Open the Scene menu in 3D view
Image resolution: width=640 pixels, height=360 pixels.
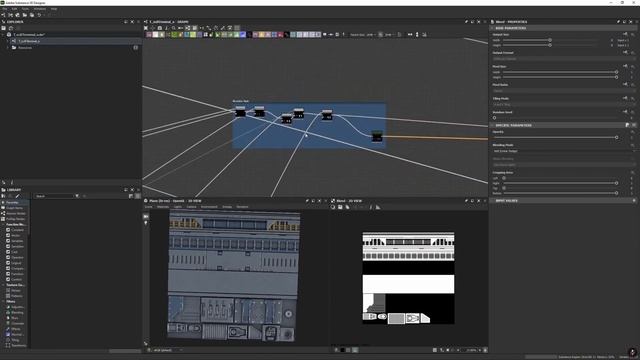(x=149, y=207)
